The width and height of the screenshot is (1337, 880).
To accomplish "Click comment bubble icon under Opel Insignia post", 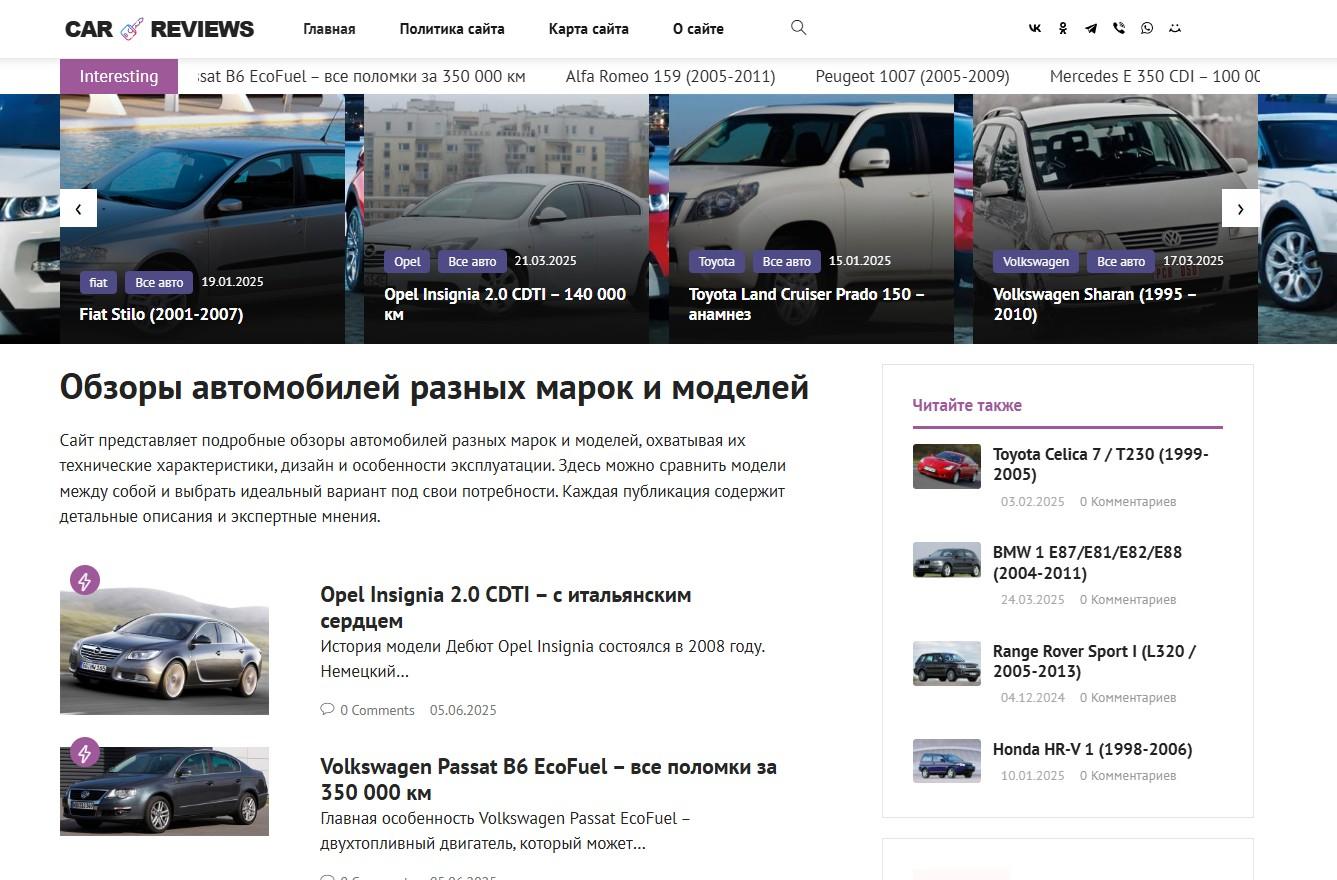I will click(x=327, y=709).
